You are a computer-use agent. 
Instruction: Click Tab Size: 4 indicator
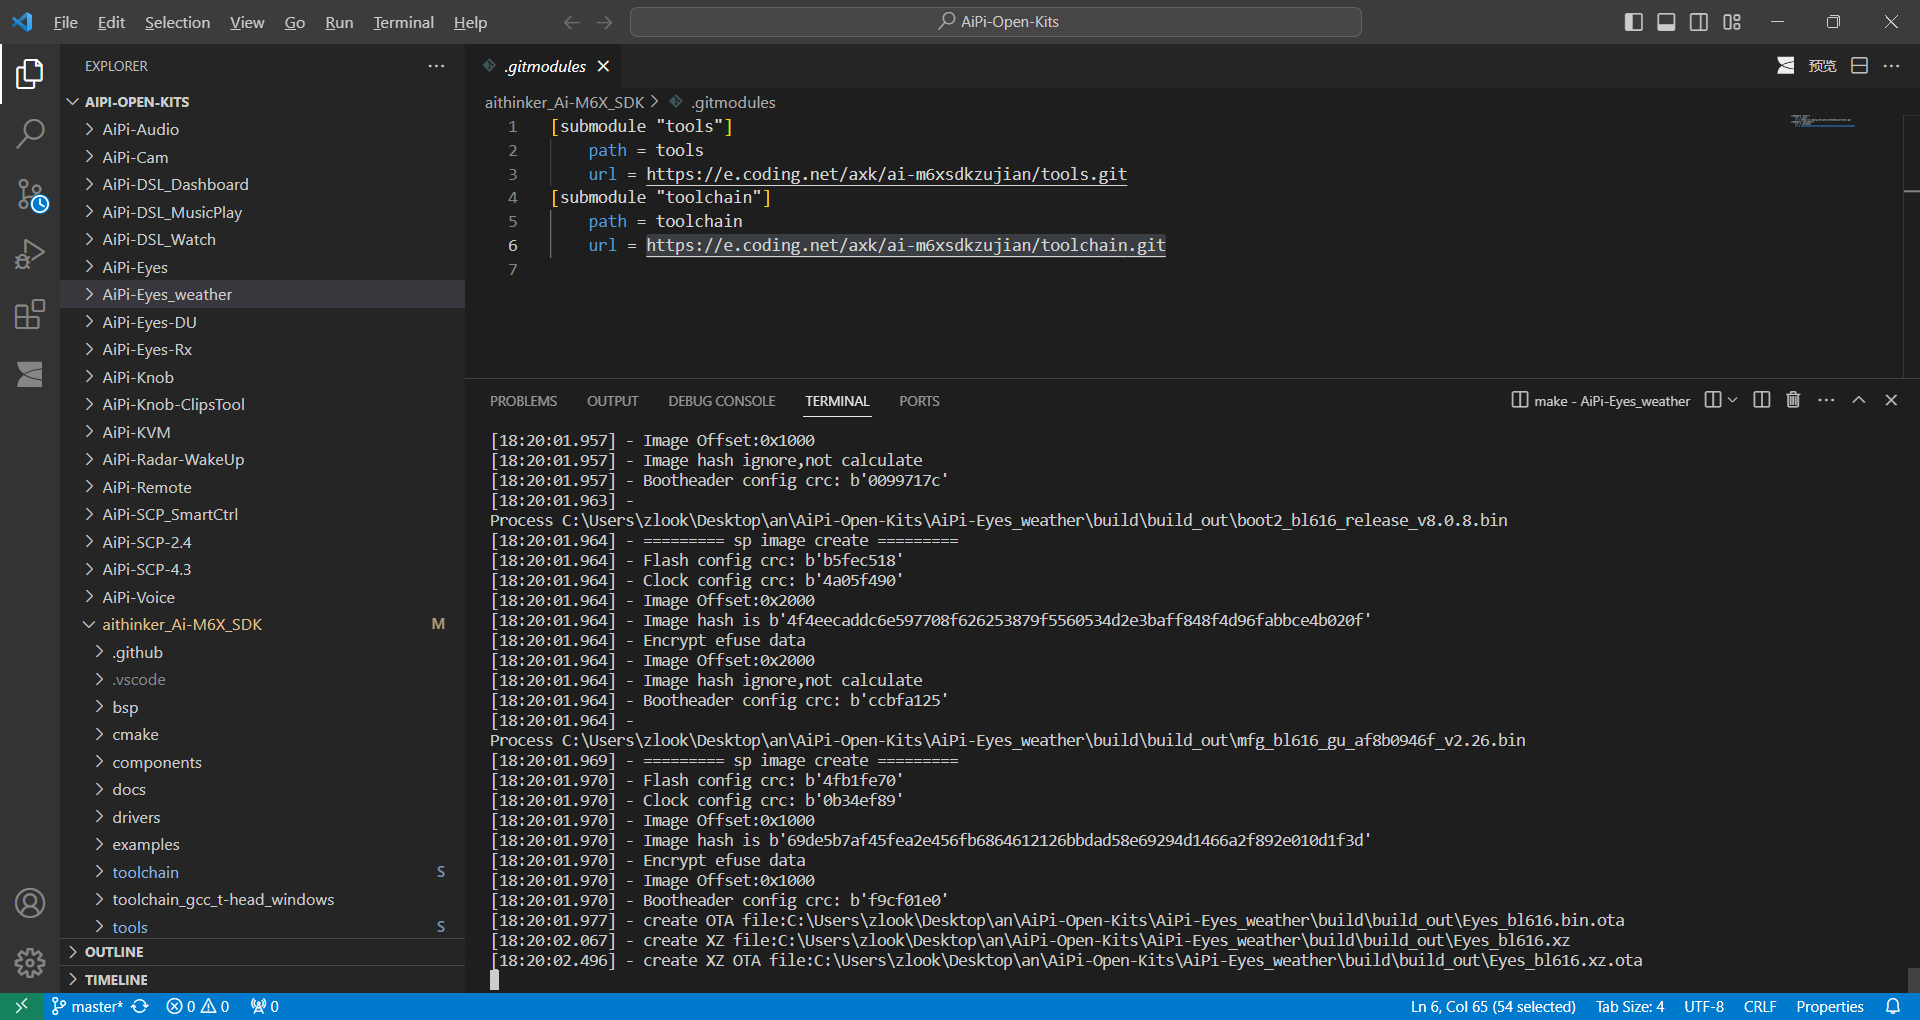coord(1630,1006)
